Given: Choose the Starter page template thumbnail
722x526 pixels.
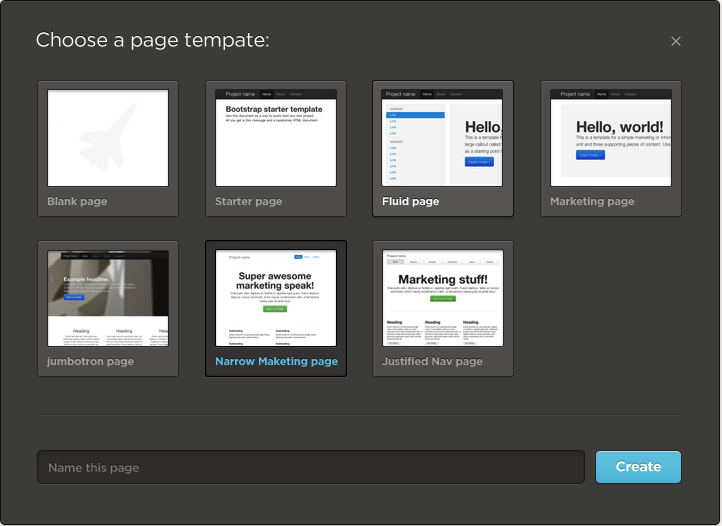Looking at the screenshot, I should tap(276, 138).
